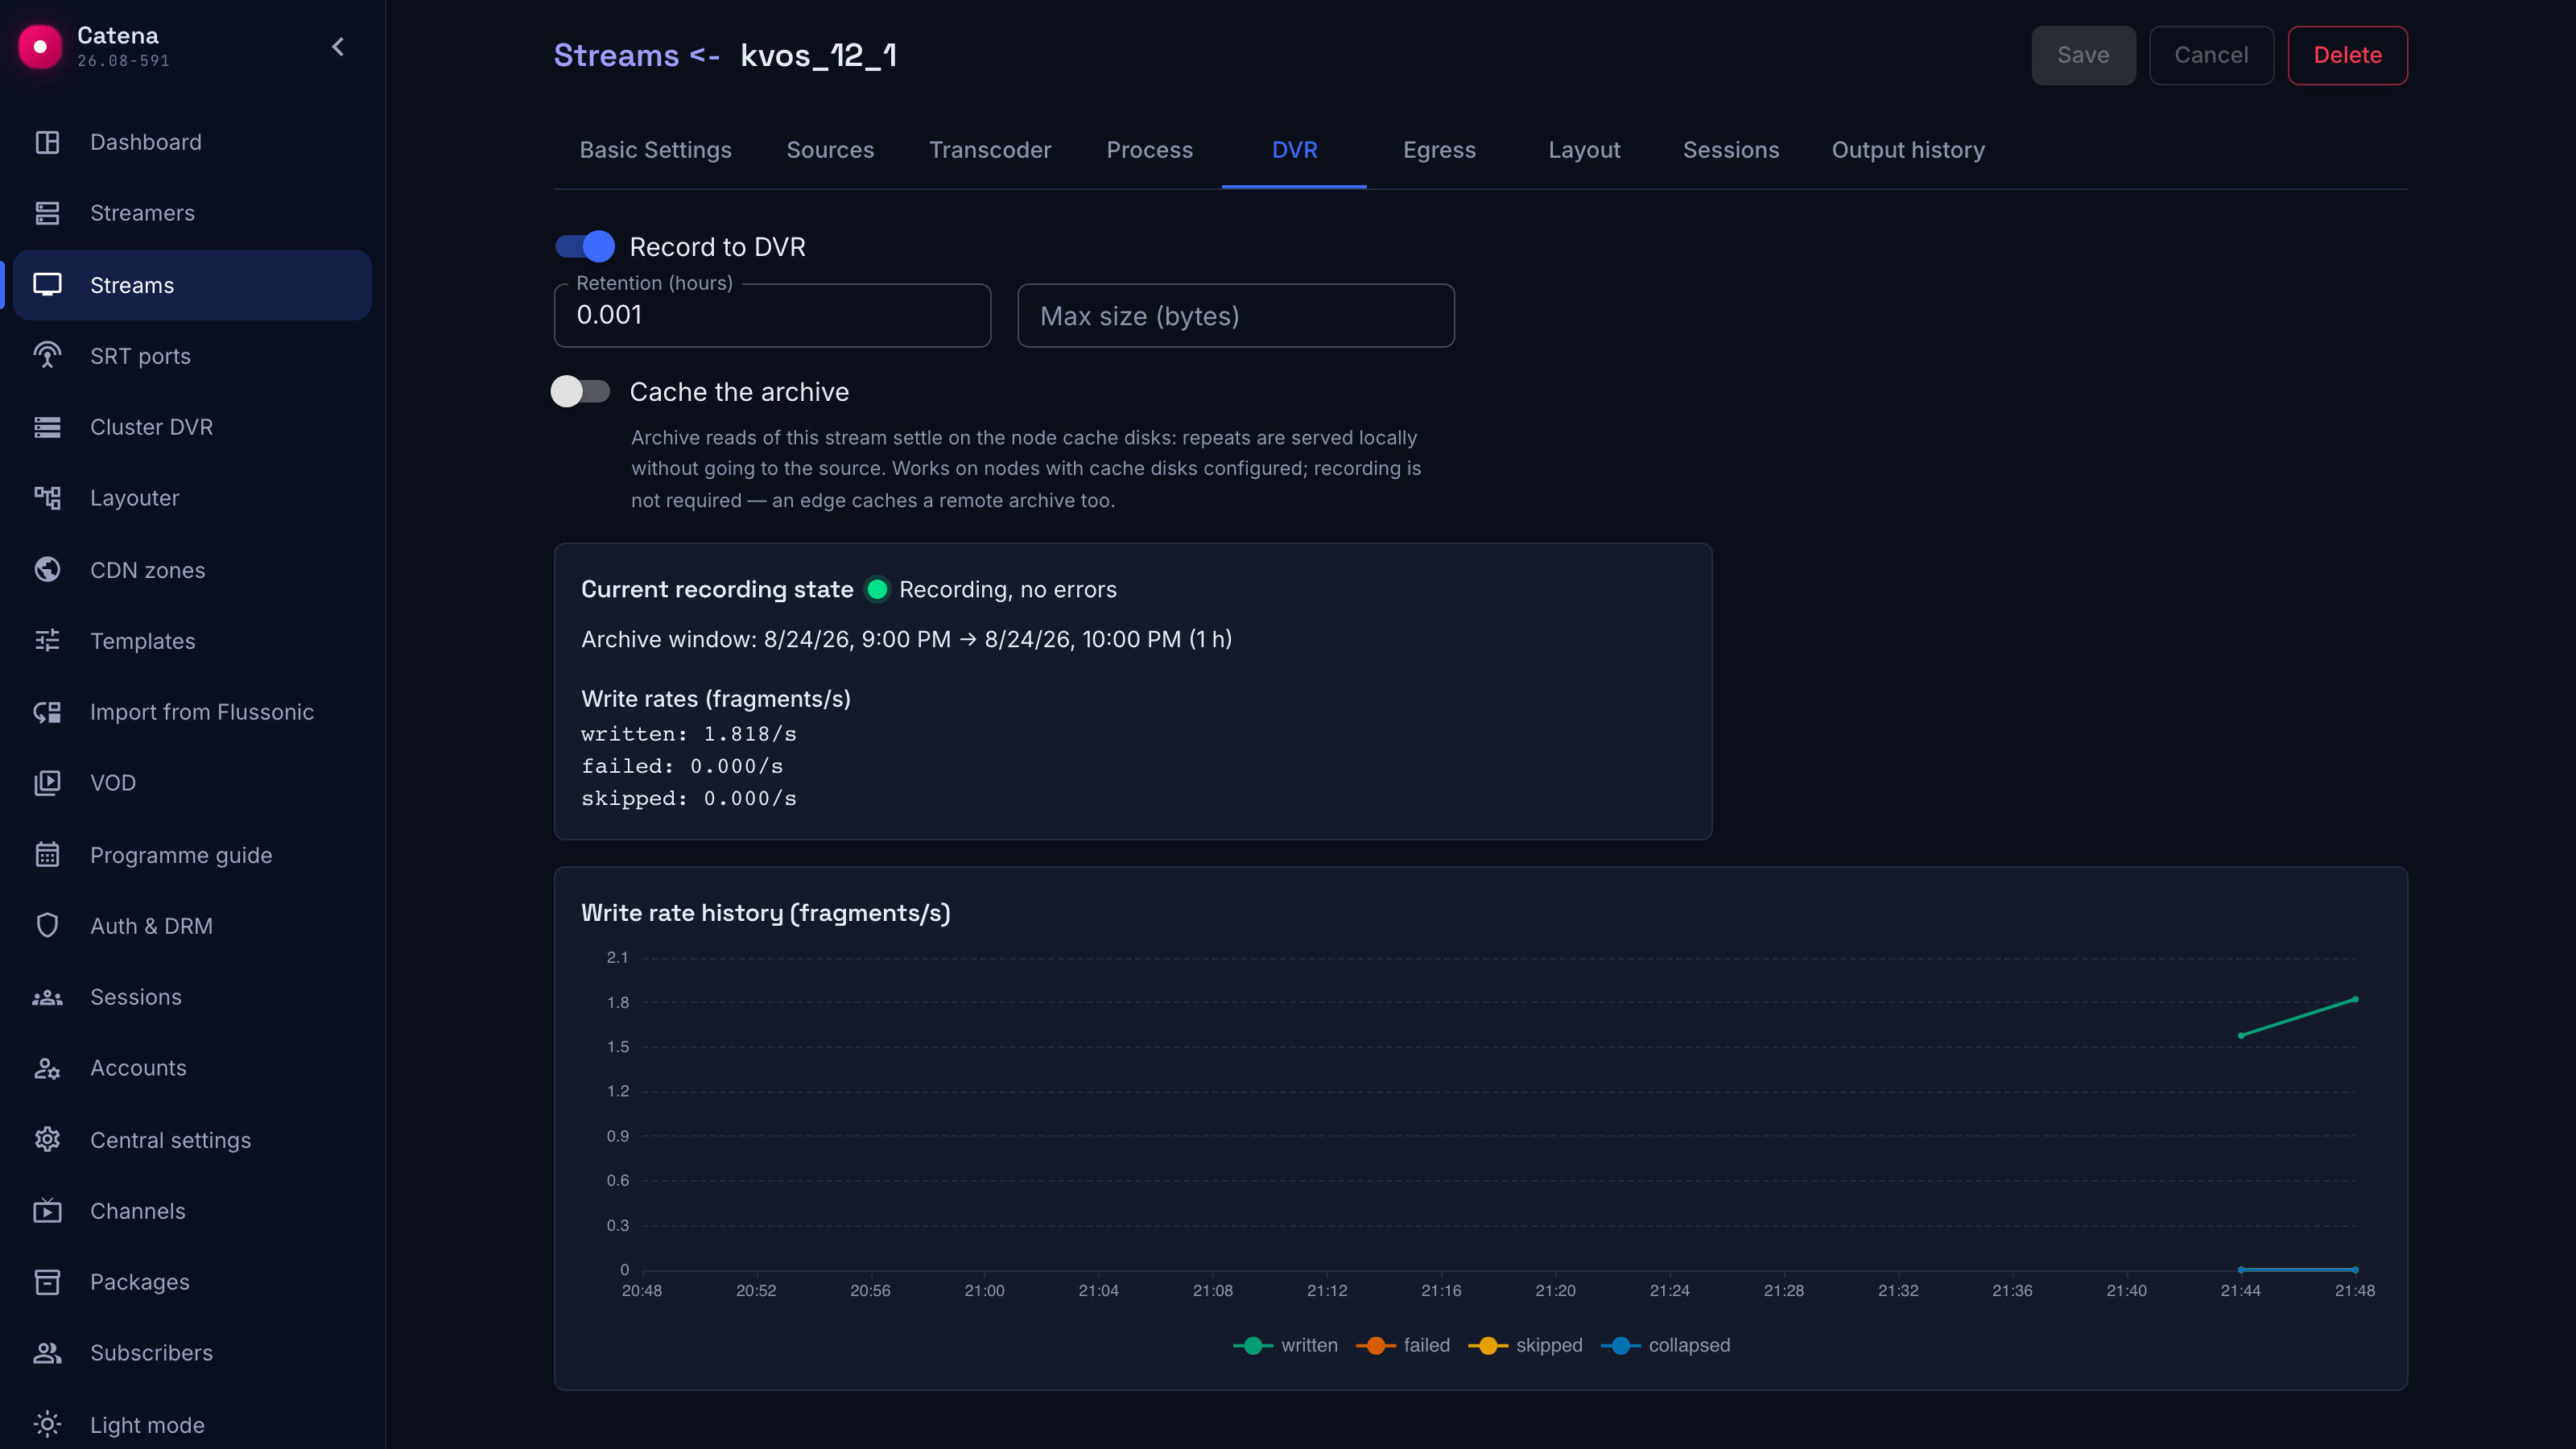The height and width of the screenshot is (1449, 2576).
Task: Collapse the sidebar with the chevron
Action: click(x=338, y=47)
